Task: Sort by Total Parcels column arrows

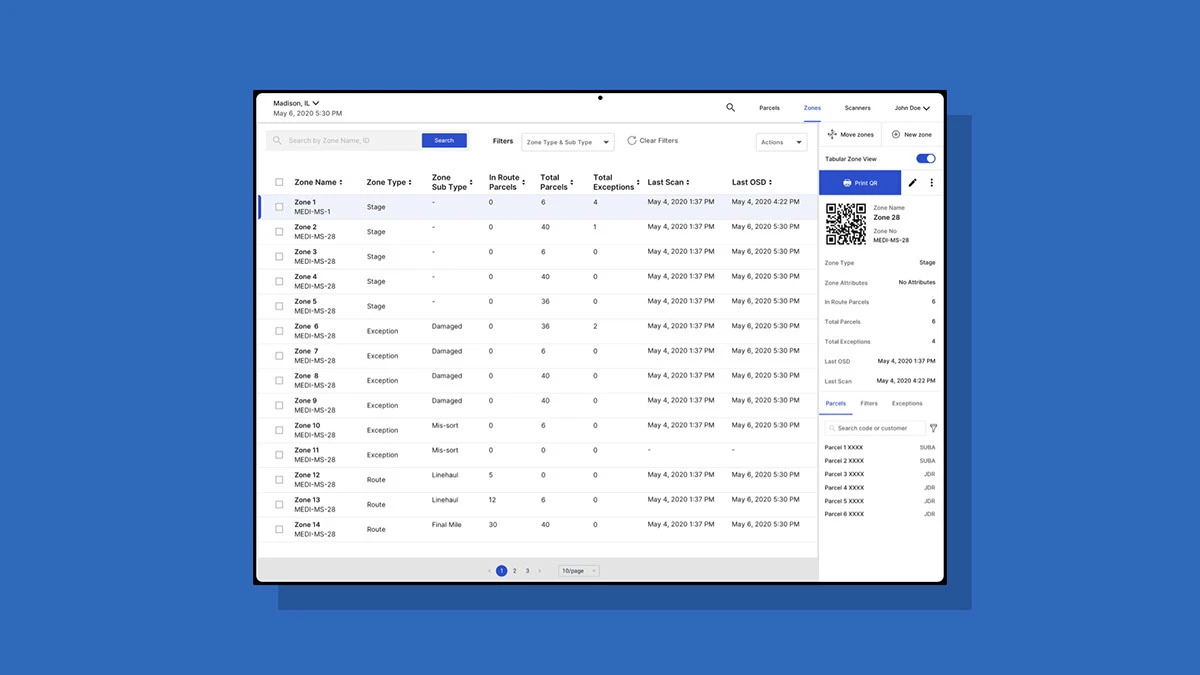Action: click(x=572, y=183)
